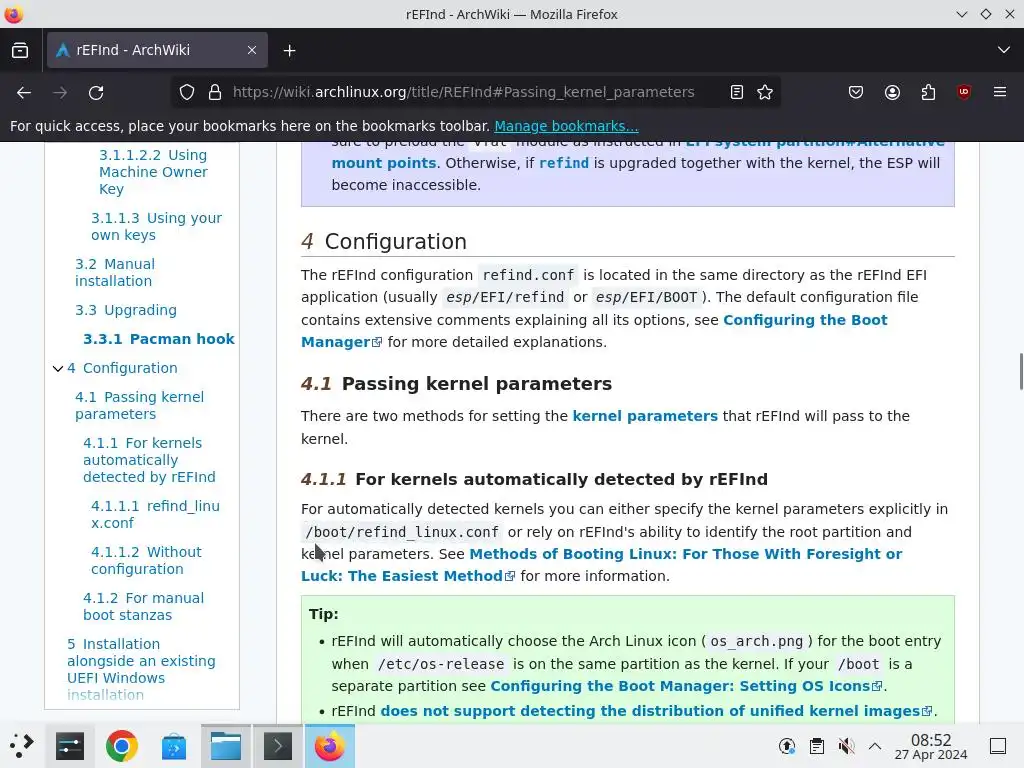Collapse the 4 Configuration section chevron
The height and width of the screenshot is (768, 1024).
[58, 368]
